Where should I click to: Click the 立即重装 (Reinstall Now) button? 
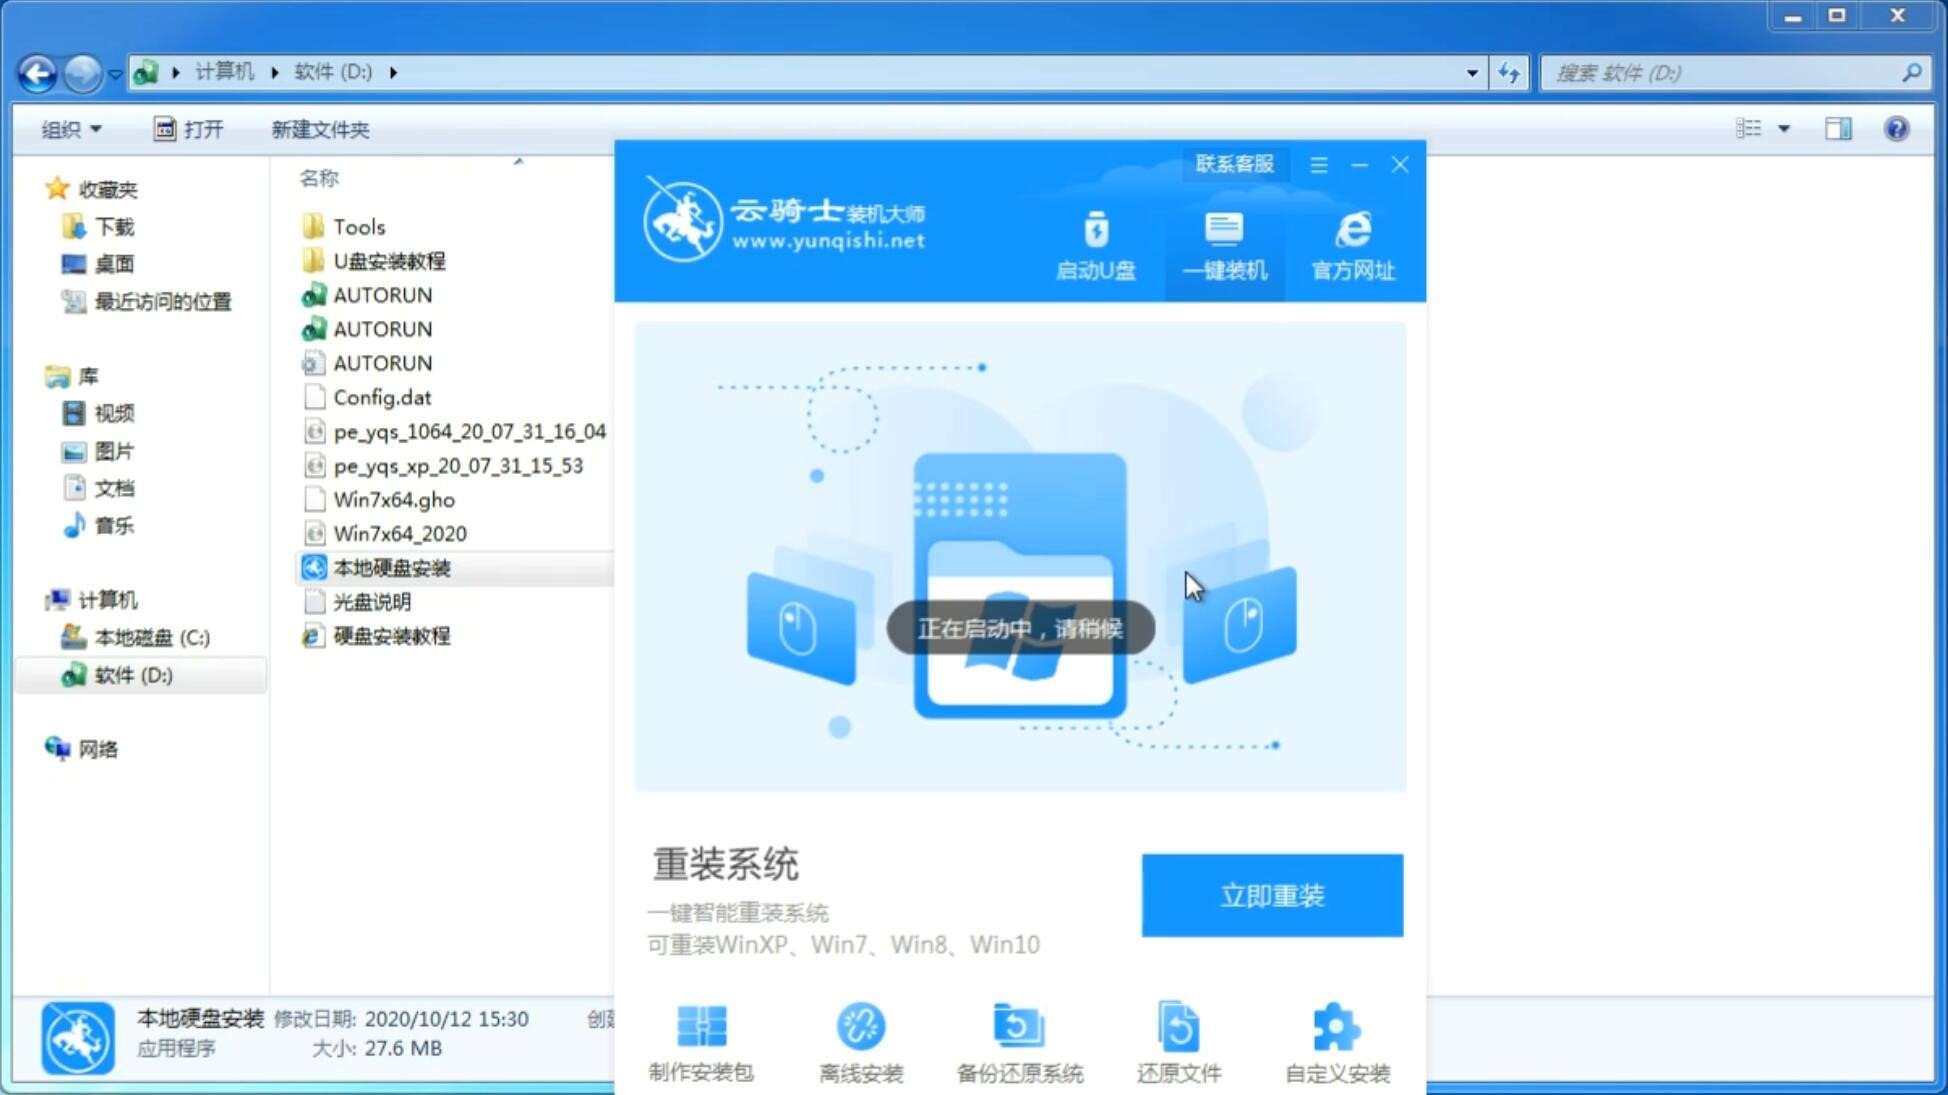(1272, 894)
